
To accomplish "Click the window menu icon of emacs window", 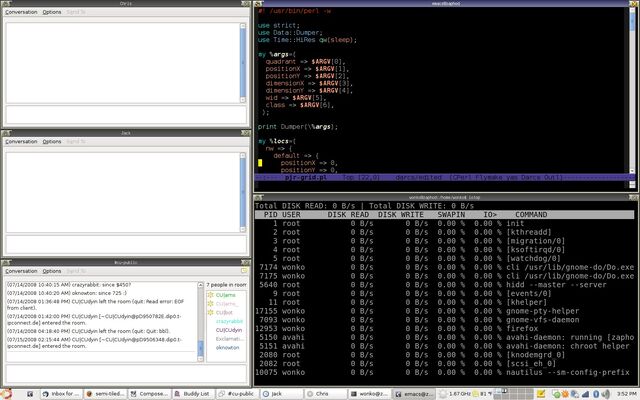I will [258, 4].
